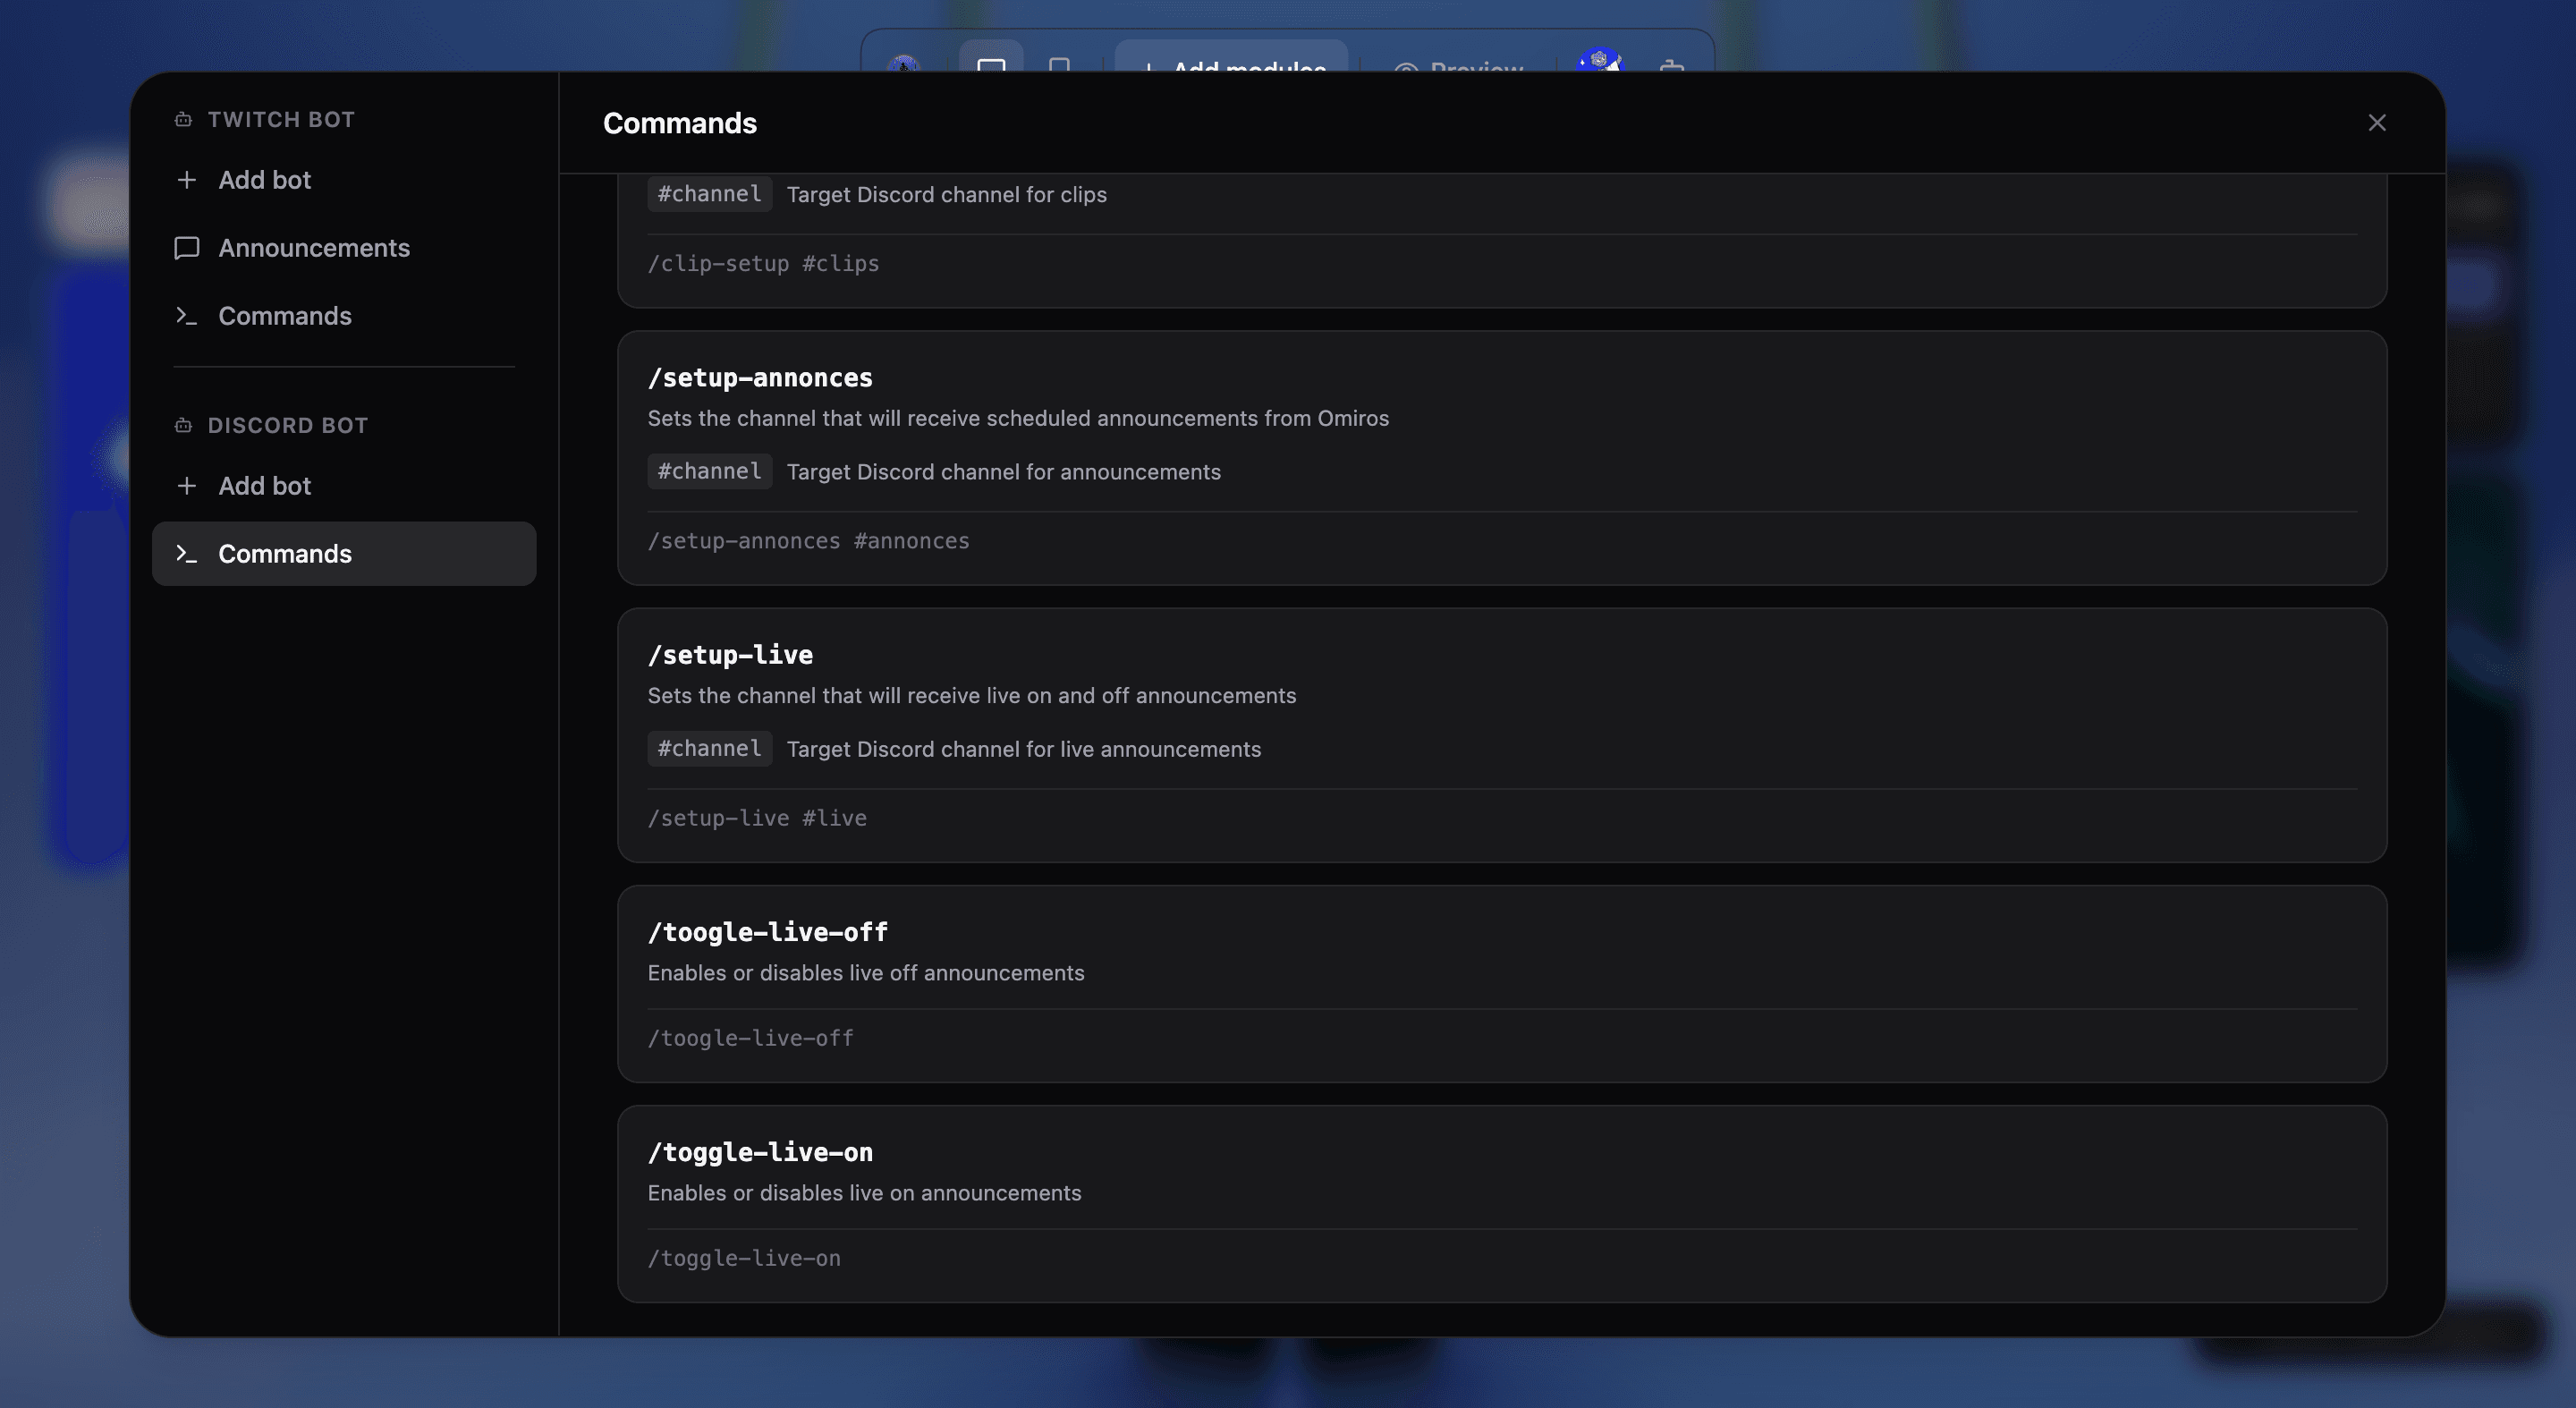2576x1408 pixels.
Task: Click the #channel tag in /setup-live card
Action: (710, 749)
